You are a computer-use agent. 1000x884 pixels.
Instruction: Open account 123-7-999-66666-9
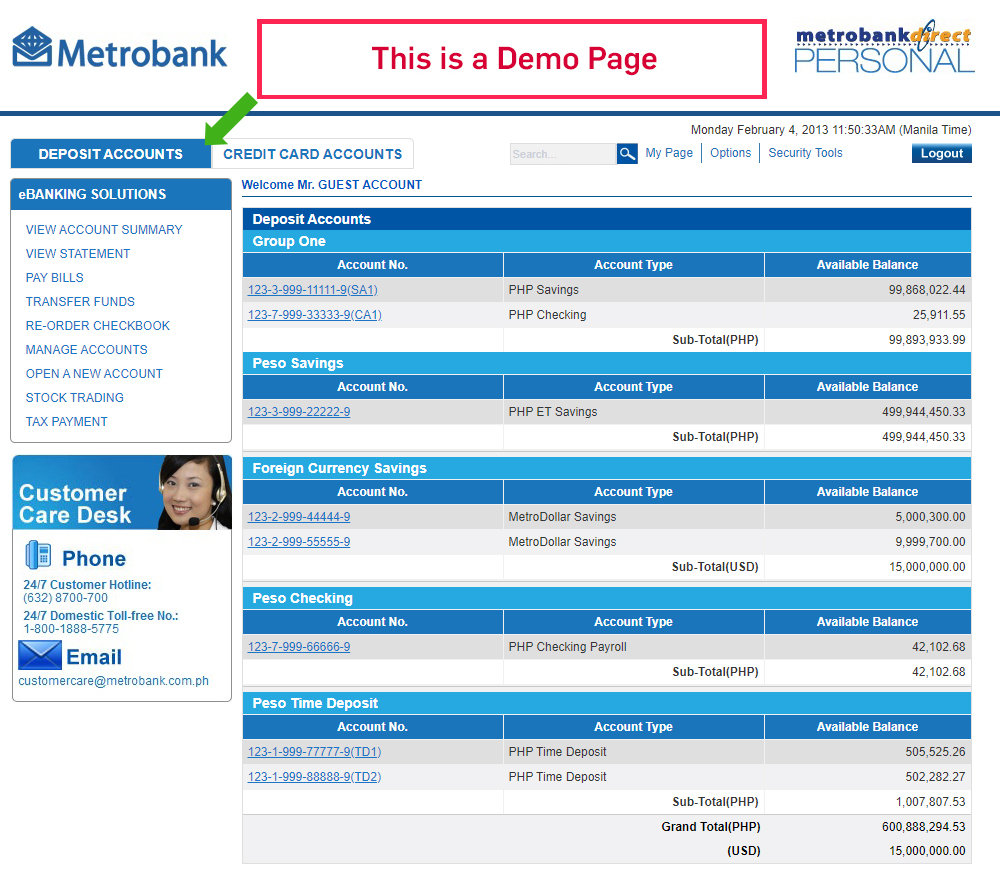[298, 647]
